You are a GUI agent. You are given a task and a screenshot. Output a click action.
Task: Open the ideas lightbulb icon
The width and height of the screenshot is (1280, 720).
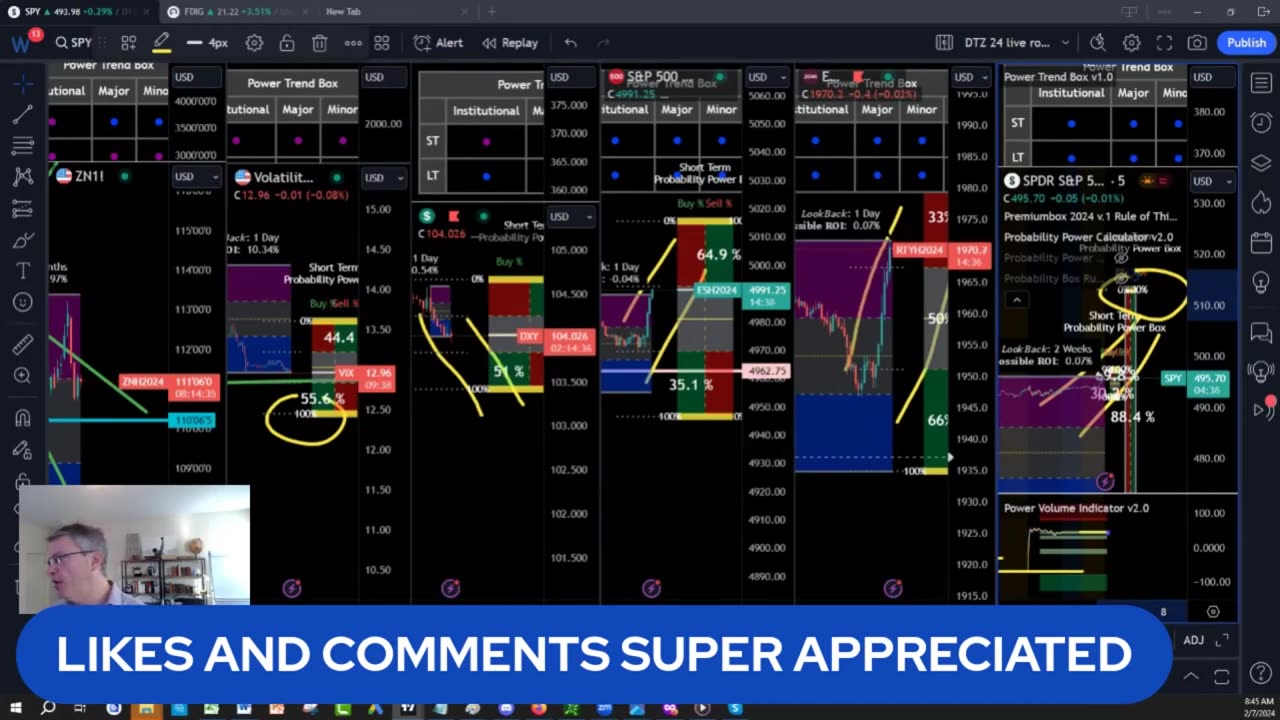[x=1260, y=284]
